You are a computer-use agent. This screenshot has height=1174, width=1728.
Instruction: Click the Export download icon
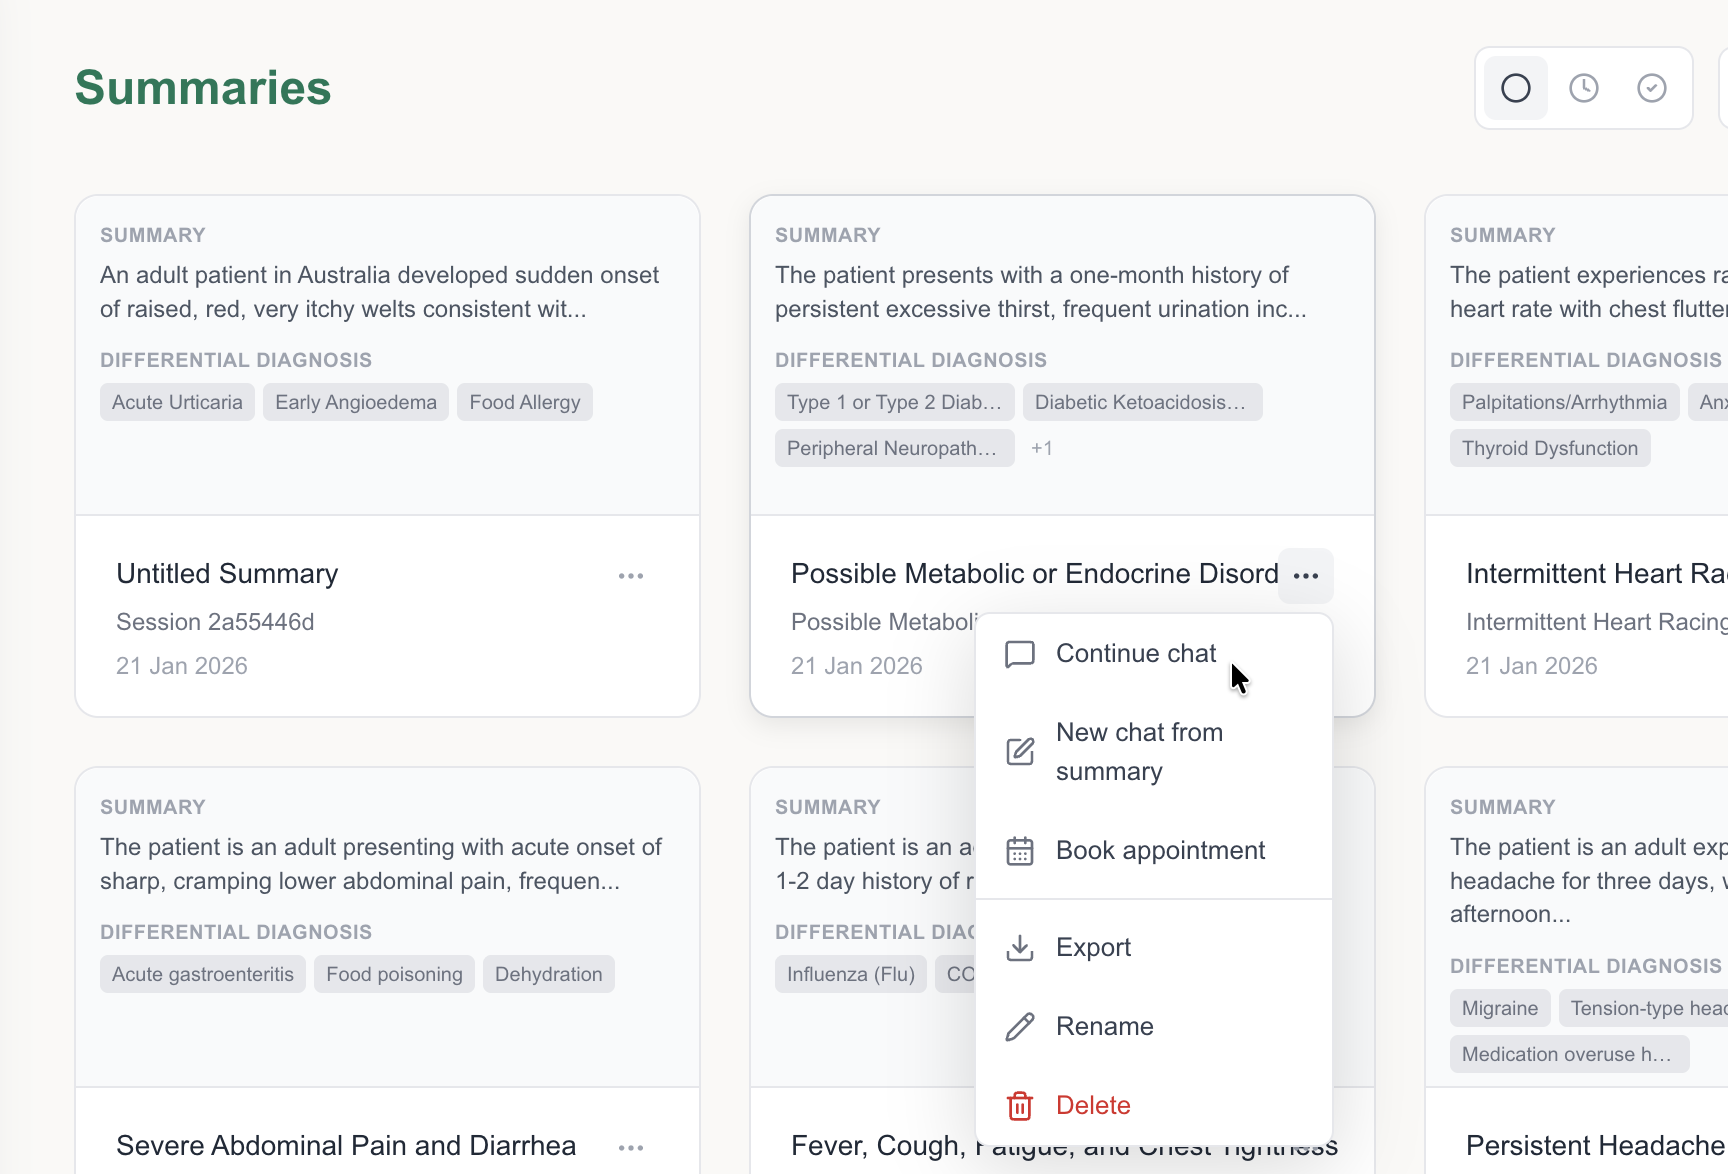tap(1019, 948)
